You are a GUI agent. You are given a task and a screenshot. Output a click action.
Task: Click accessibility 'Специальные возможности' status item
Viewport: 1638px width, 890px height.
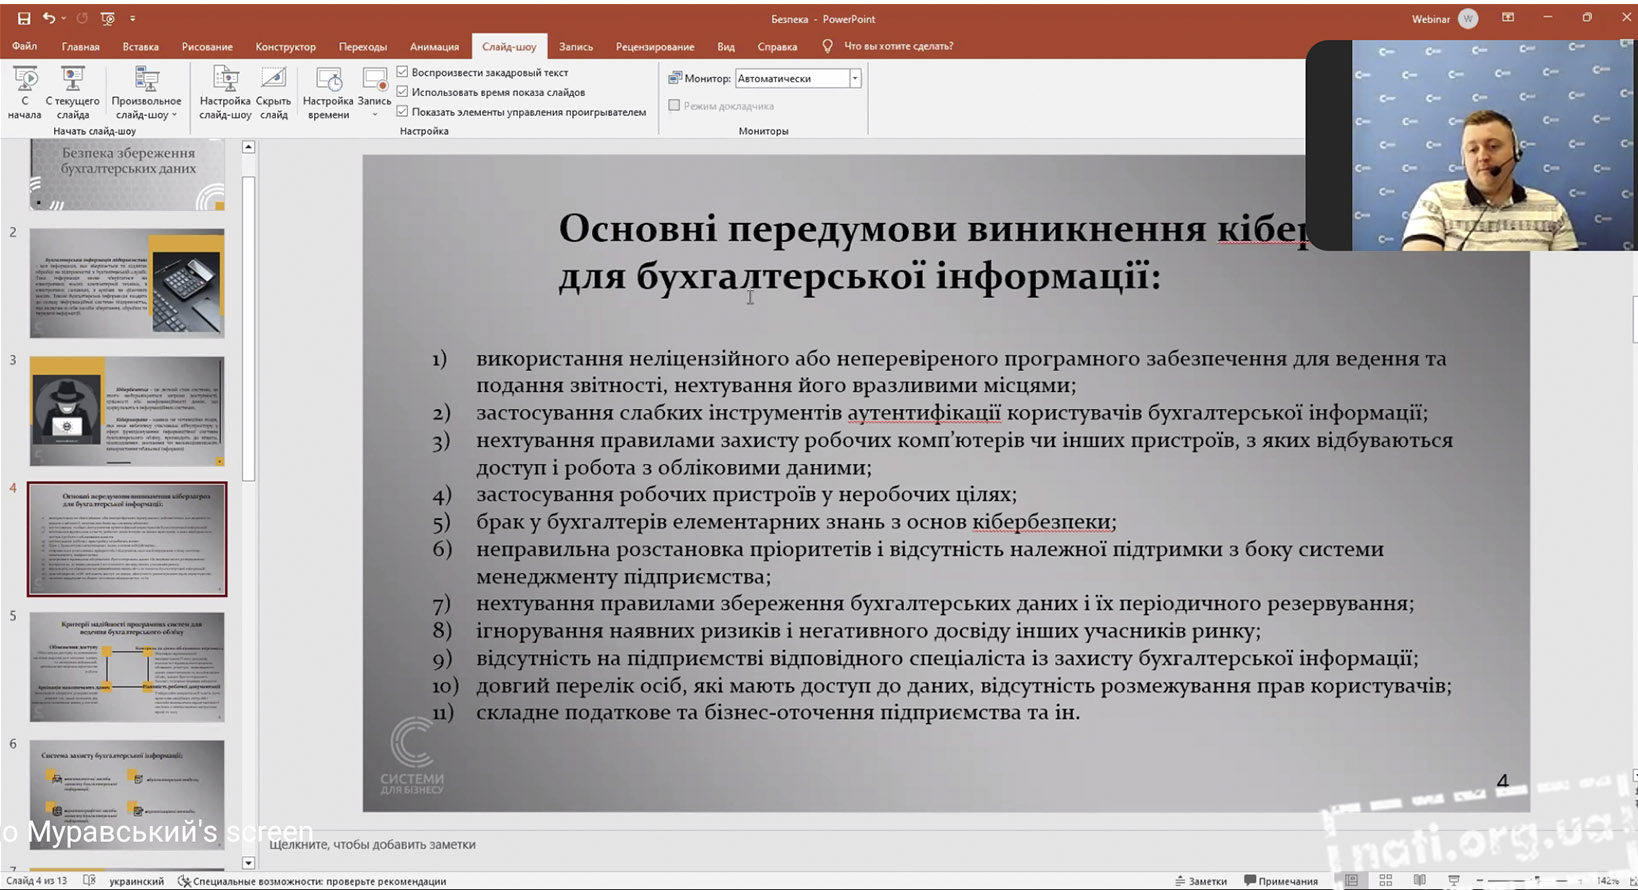[x=312, y=881]
